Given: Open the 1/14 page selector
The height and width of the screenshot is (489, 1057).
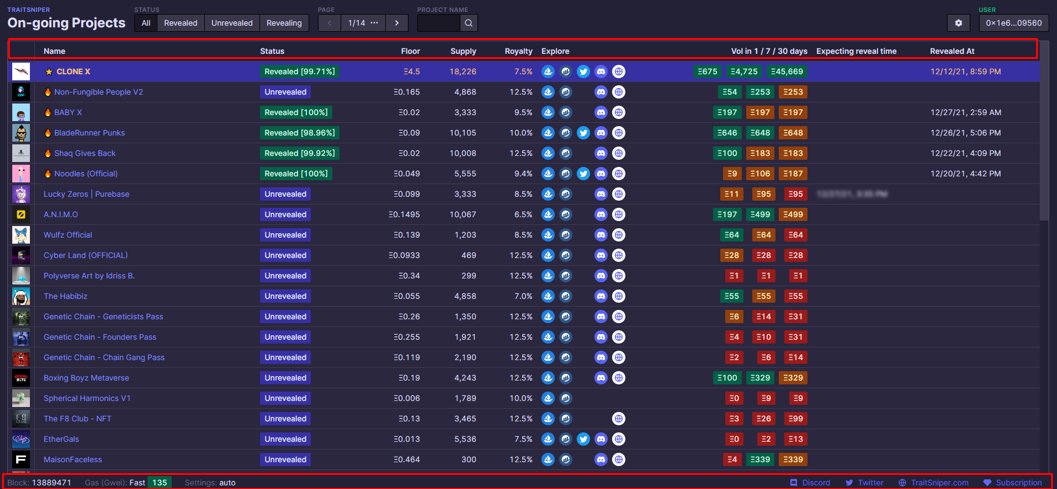Looking at the screenshot, I should (x=363, y=23).
